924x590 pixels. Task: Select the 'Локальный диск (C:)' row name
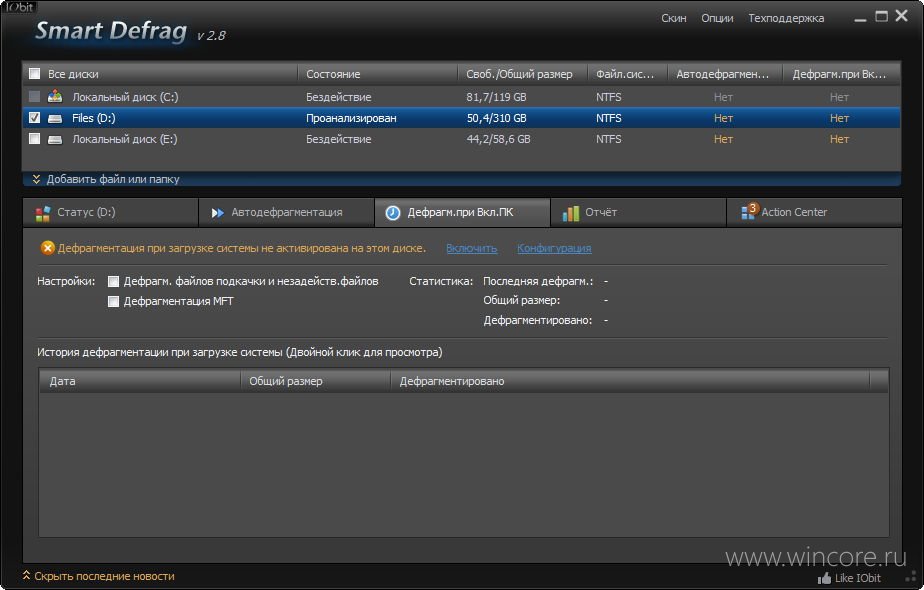pos(125,97)
